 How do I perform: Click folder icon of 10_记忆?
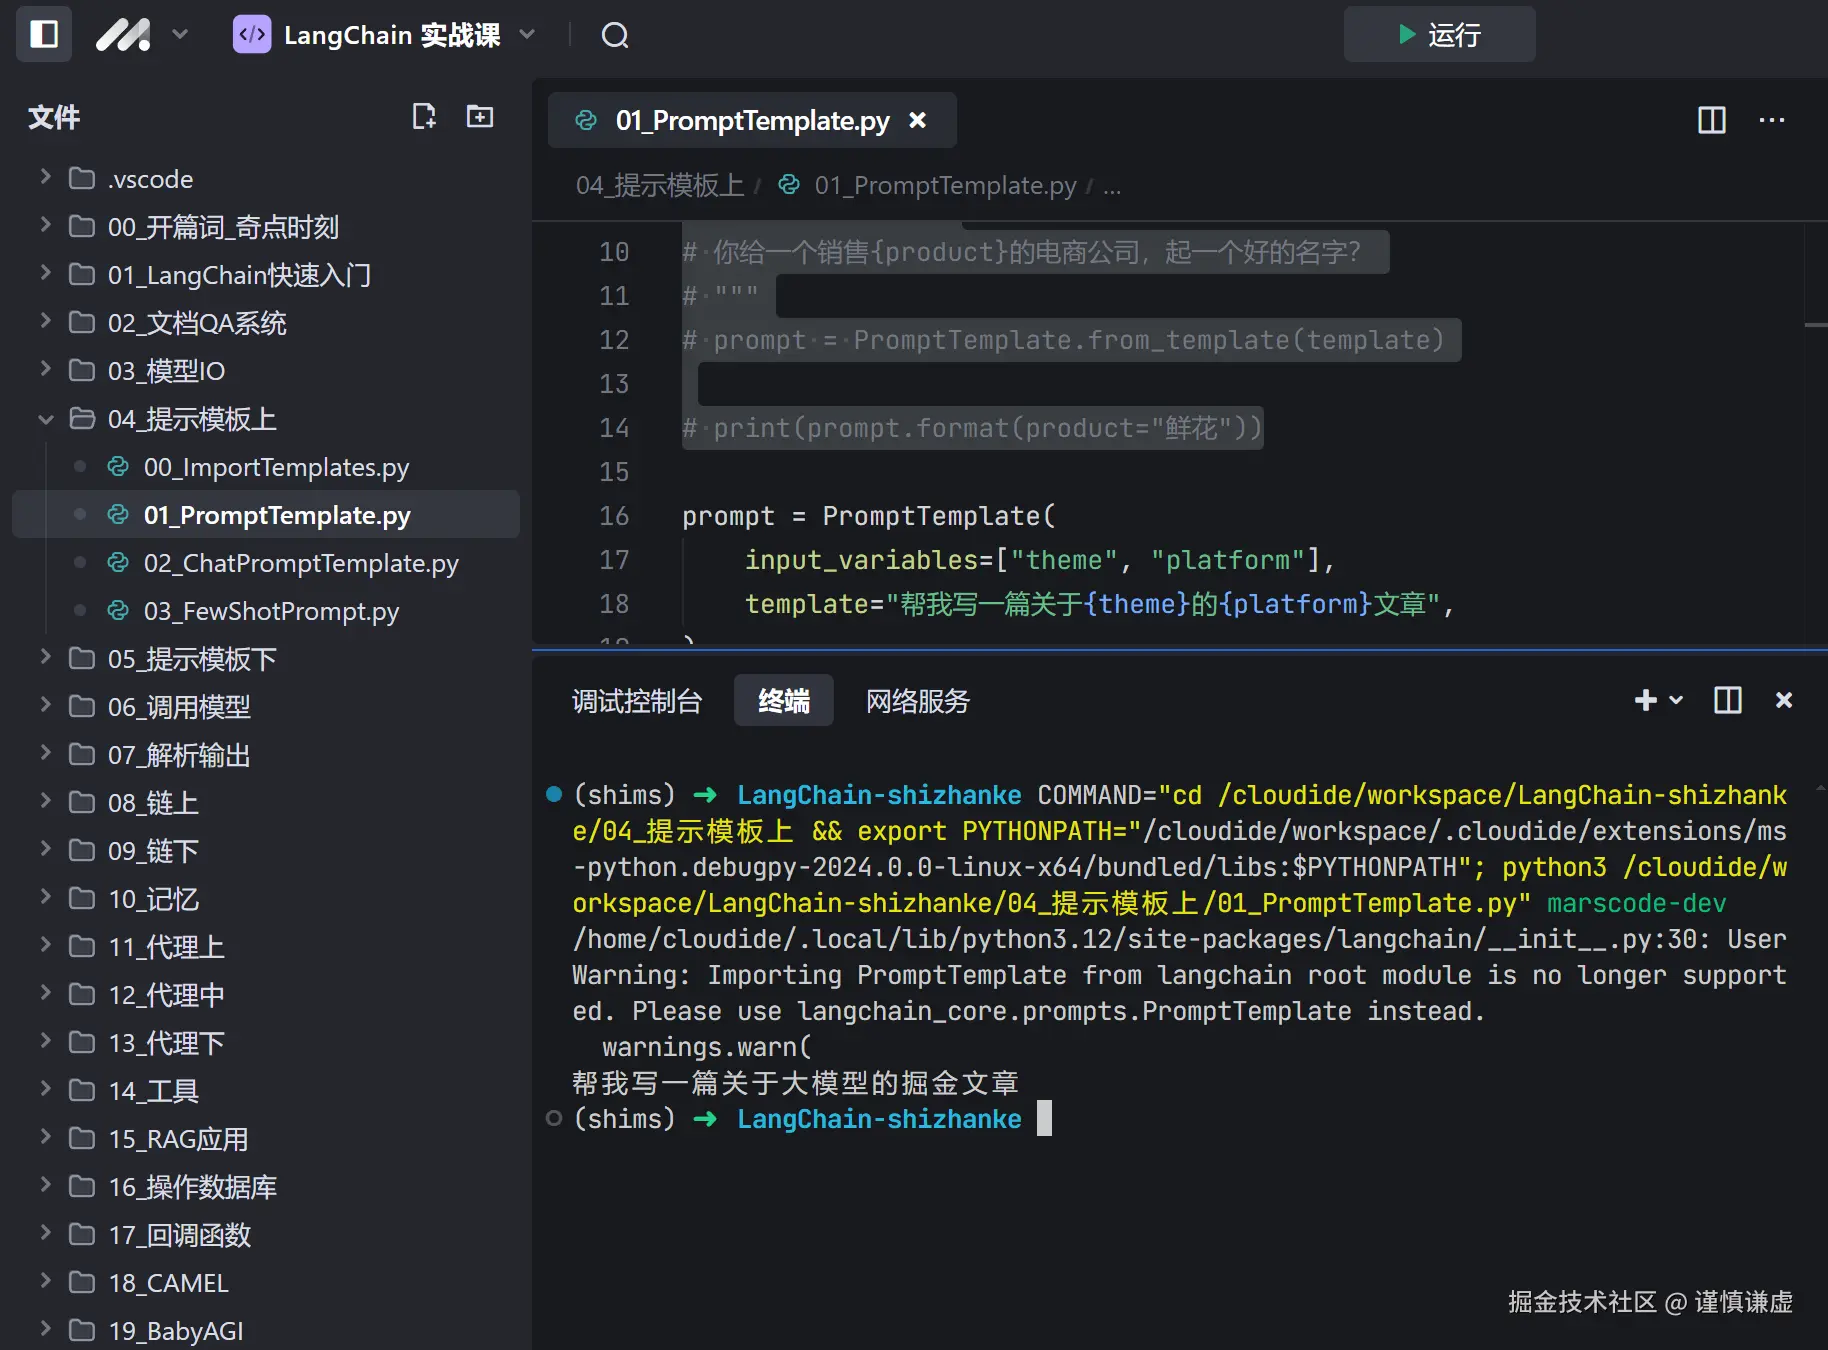82,899
